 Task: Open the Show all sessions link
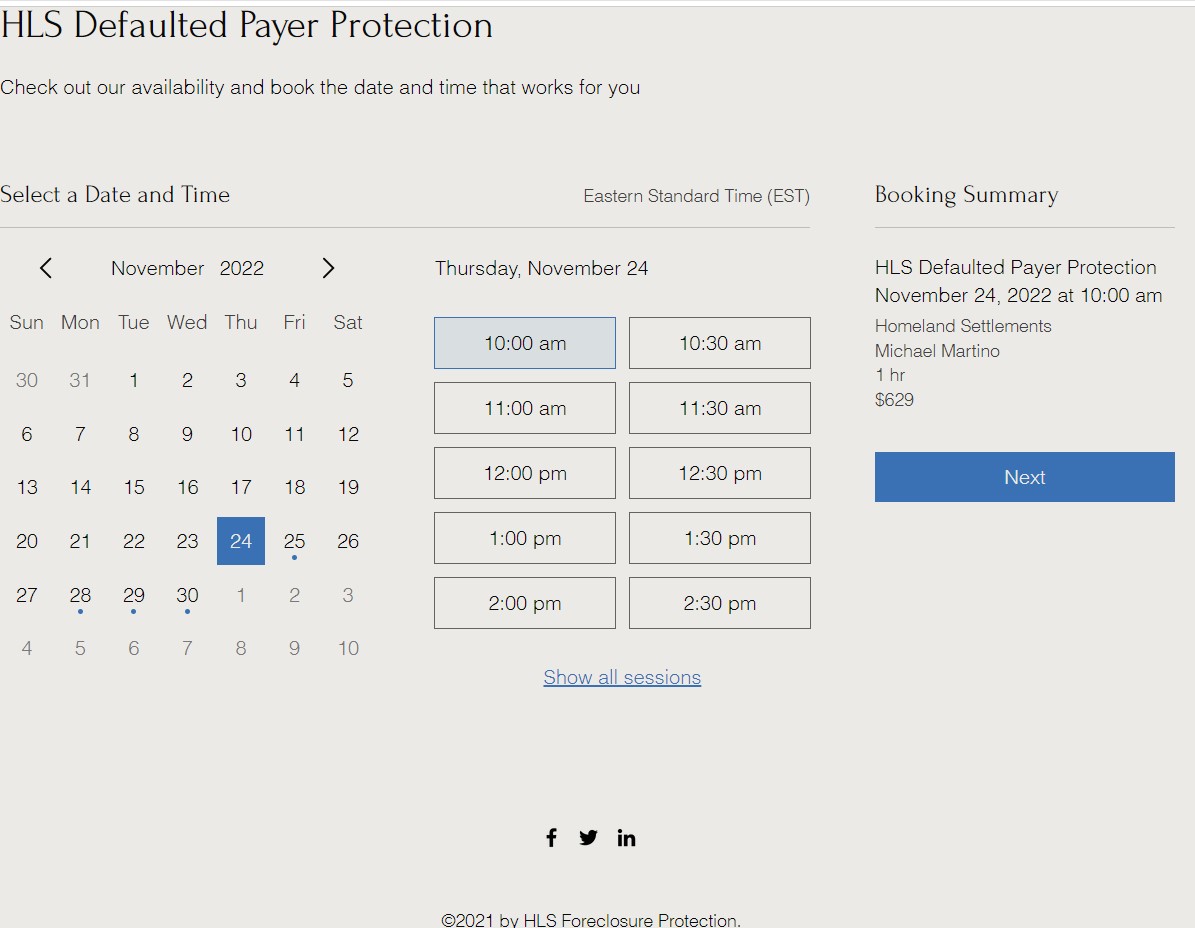(622, 677)
